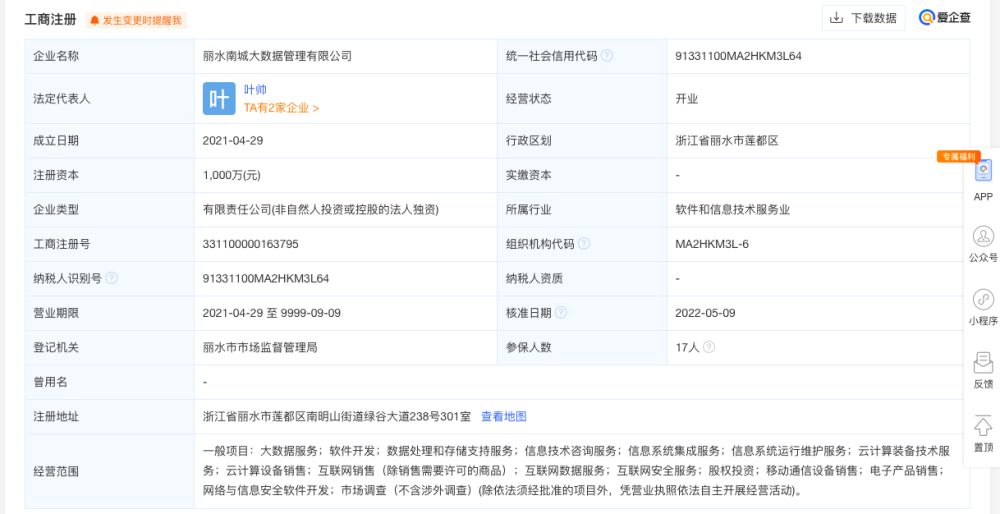Click registration authority 丽水市市场监督管理局

pyautogui.click(x=260, y=348)
